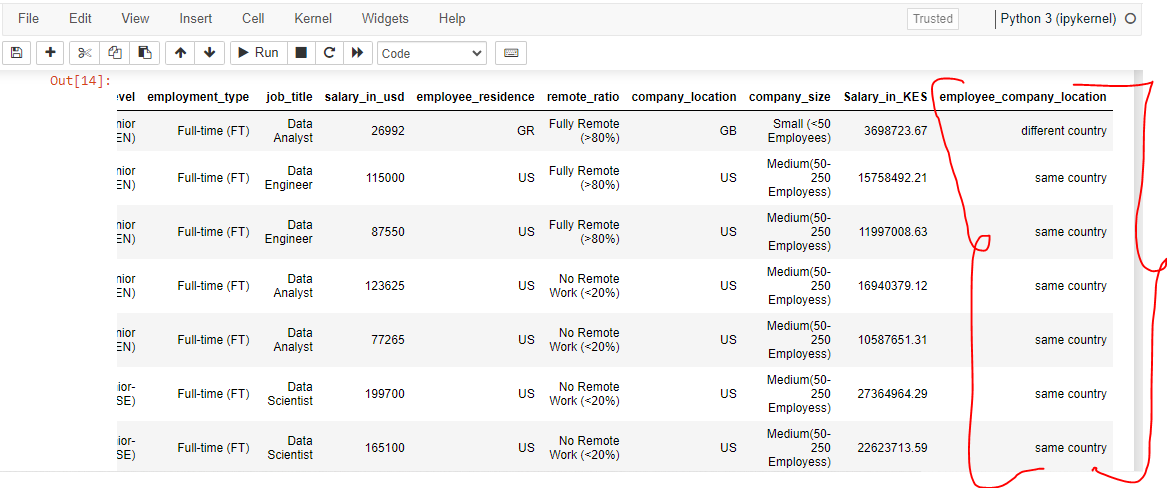
Task: Move selected cell down arrow
Action: coord(210,53)
